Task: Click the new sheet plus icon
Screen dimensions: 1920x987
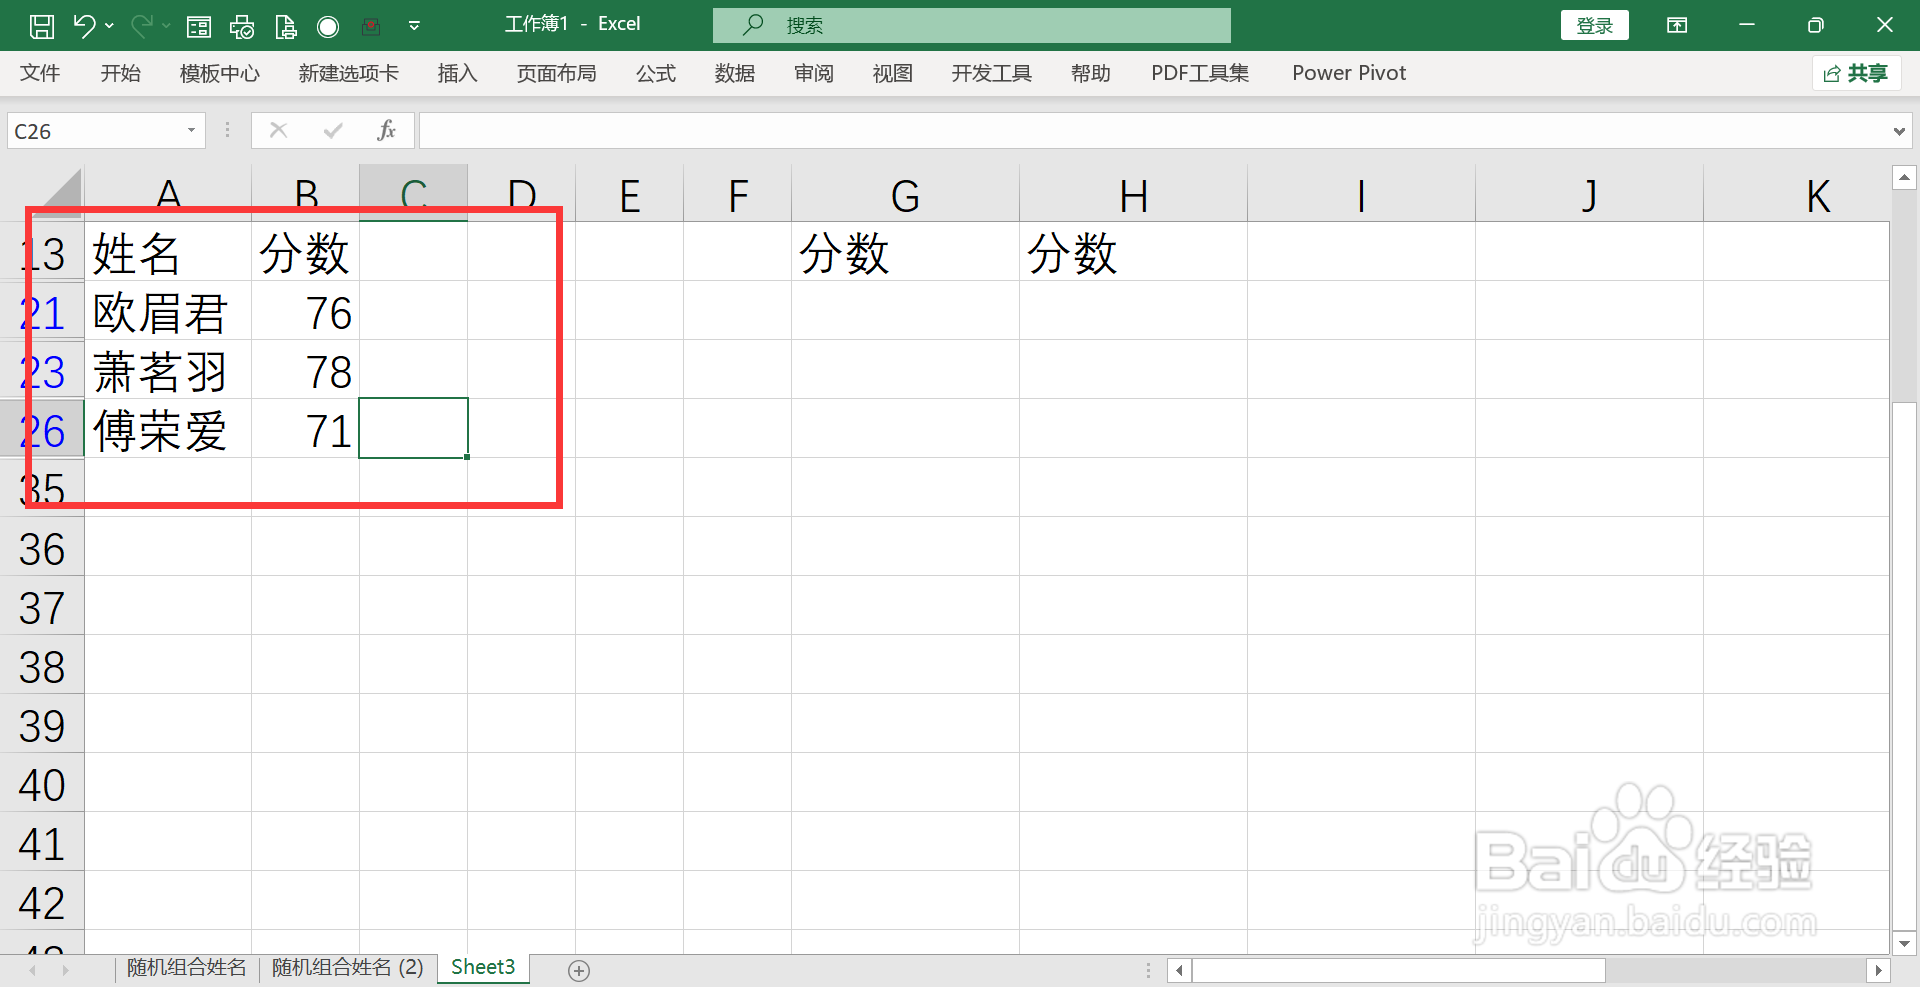Action: pos(579,970)
